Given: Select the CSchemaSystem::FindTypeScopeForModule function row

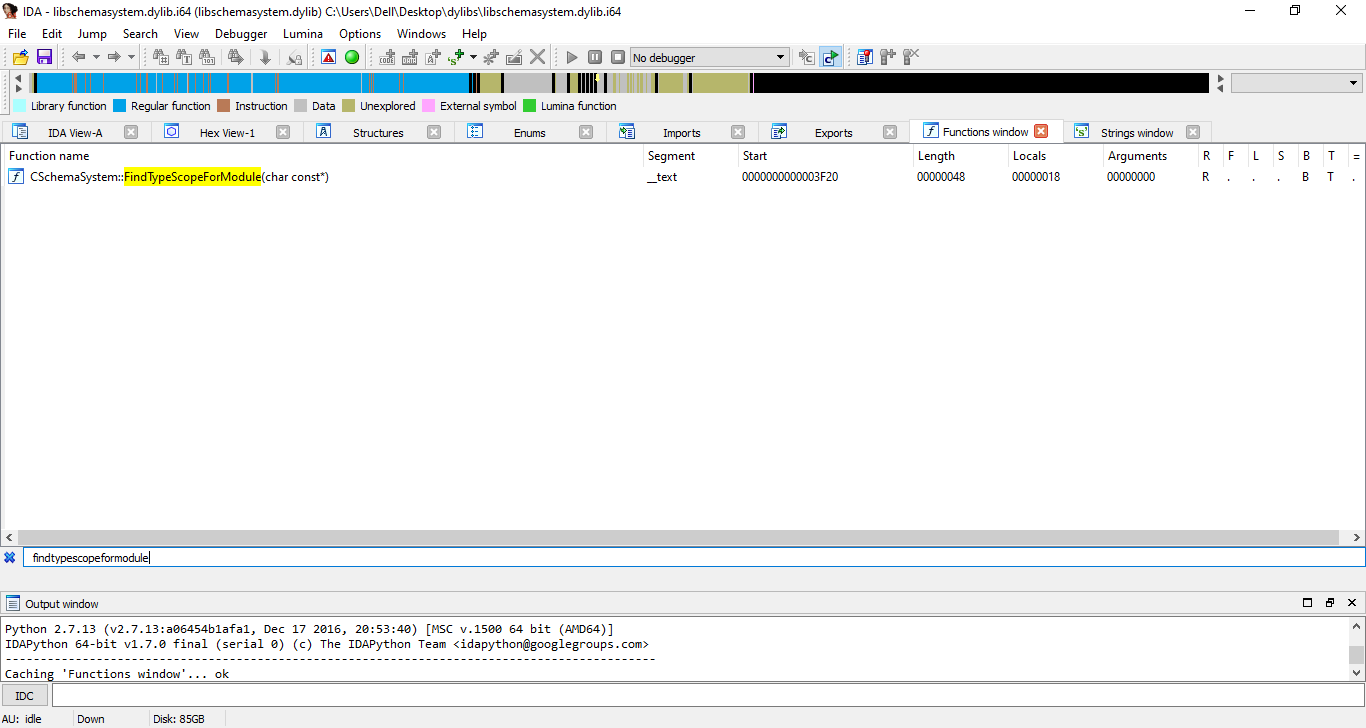Looking at the screenshot, I should click(683, 177).
